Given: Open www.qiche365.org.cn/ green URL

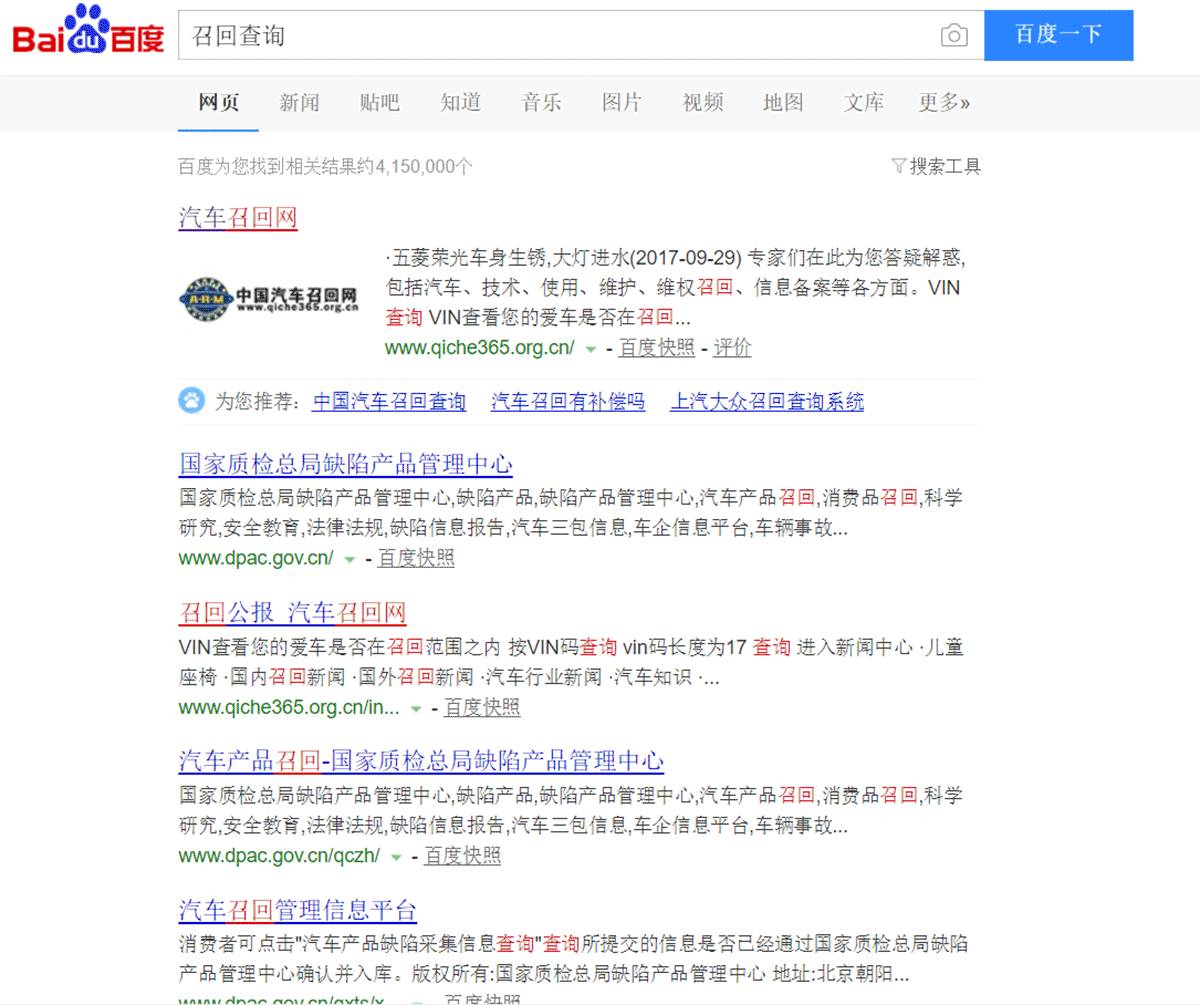Looking at the screenshot, I should (480, 348).
